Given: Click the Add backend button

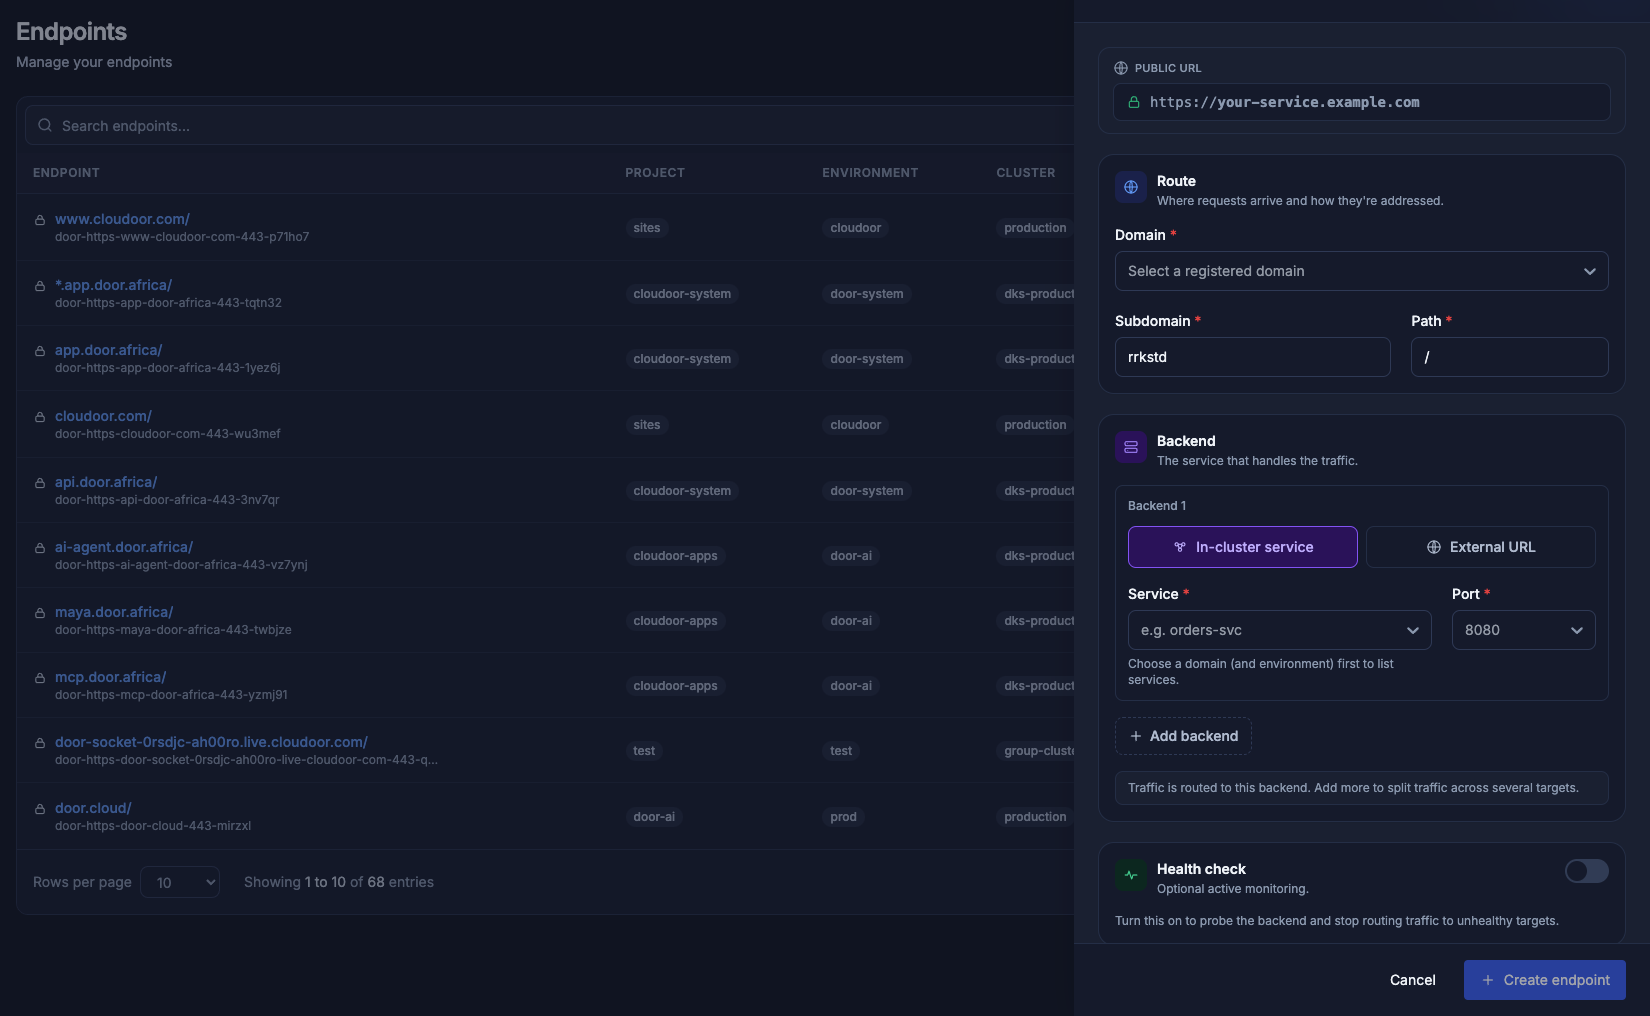Looking at the screenshot, I should click(x=1183, y=736).
